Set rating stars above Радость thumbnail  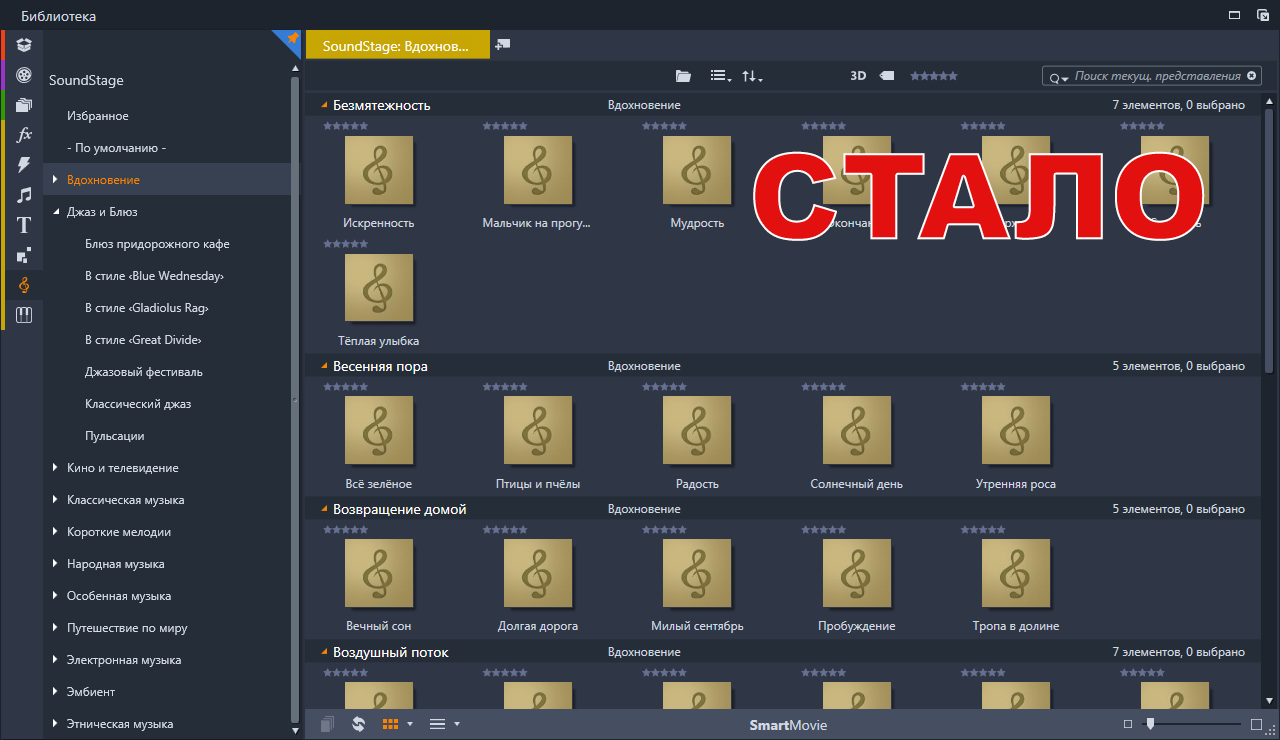[x=665, y=387]
